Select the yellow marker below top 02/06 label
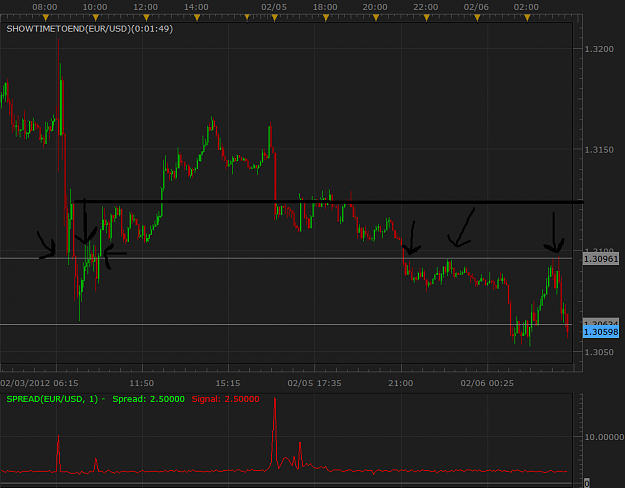 pos(477,18)
